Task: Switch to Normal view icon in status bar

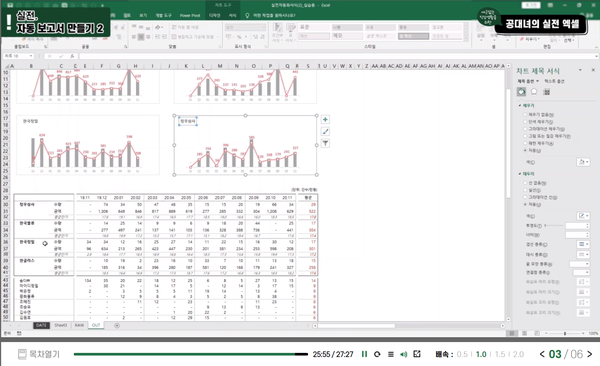Action: (512, 333)
